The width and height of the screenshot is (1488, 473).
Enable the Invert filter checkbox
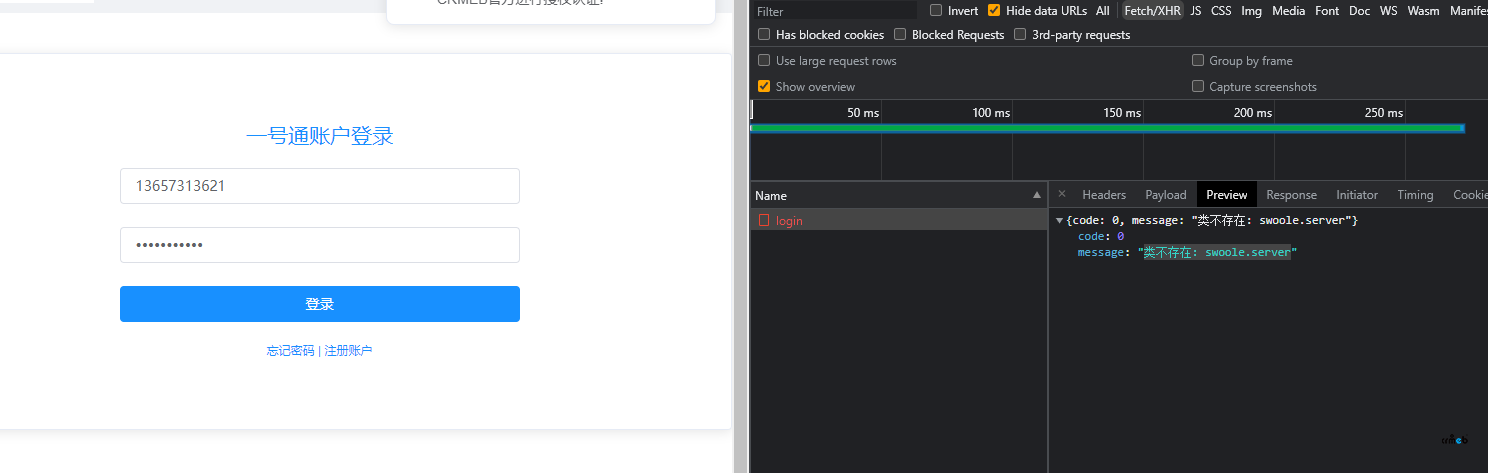(x=936, y=10)
